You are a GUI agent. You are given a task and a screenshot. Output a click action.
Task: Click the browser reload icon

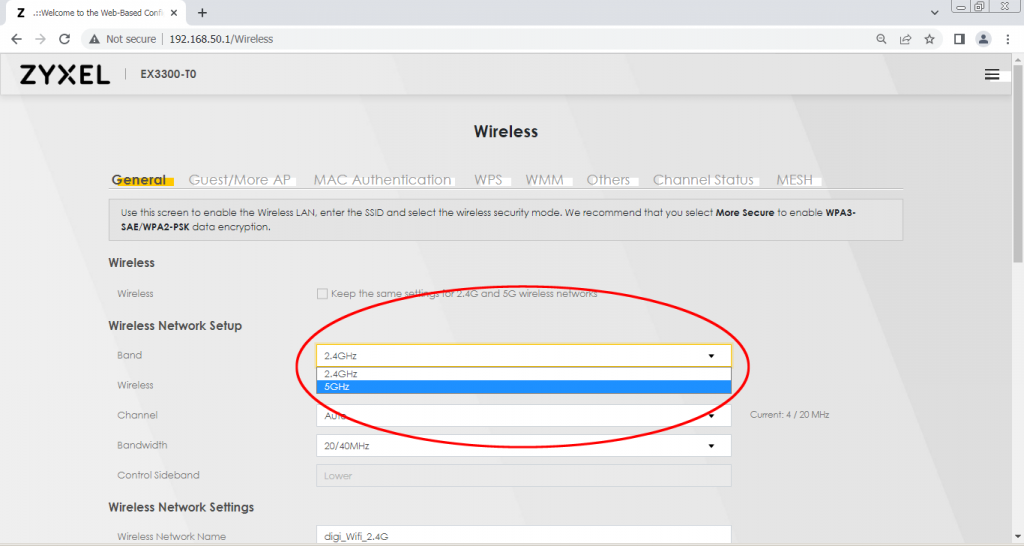(x=65, y=39)
